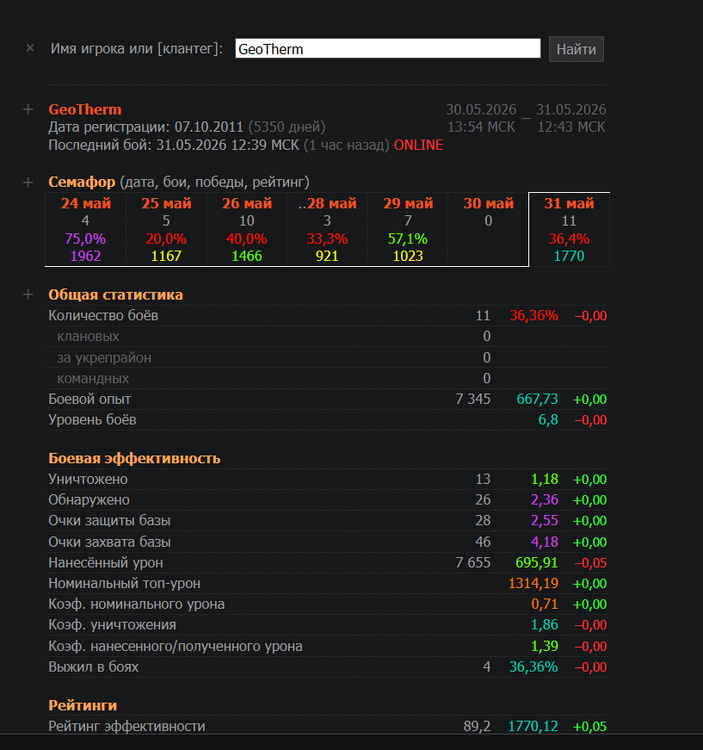This screenshot has height=750, width=703.
Task: Click the start date 30.05.2026
Action: point(481,110)
